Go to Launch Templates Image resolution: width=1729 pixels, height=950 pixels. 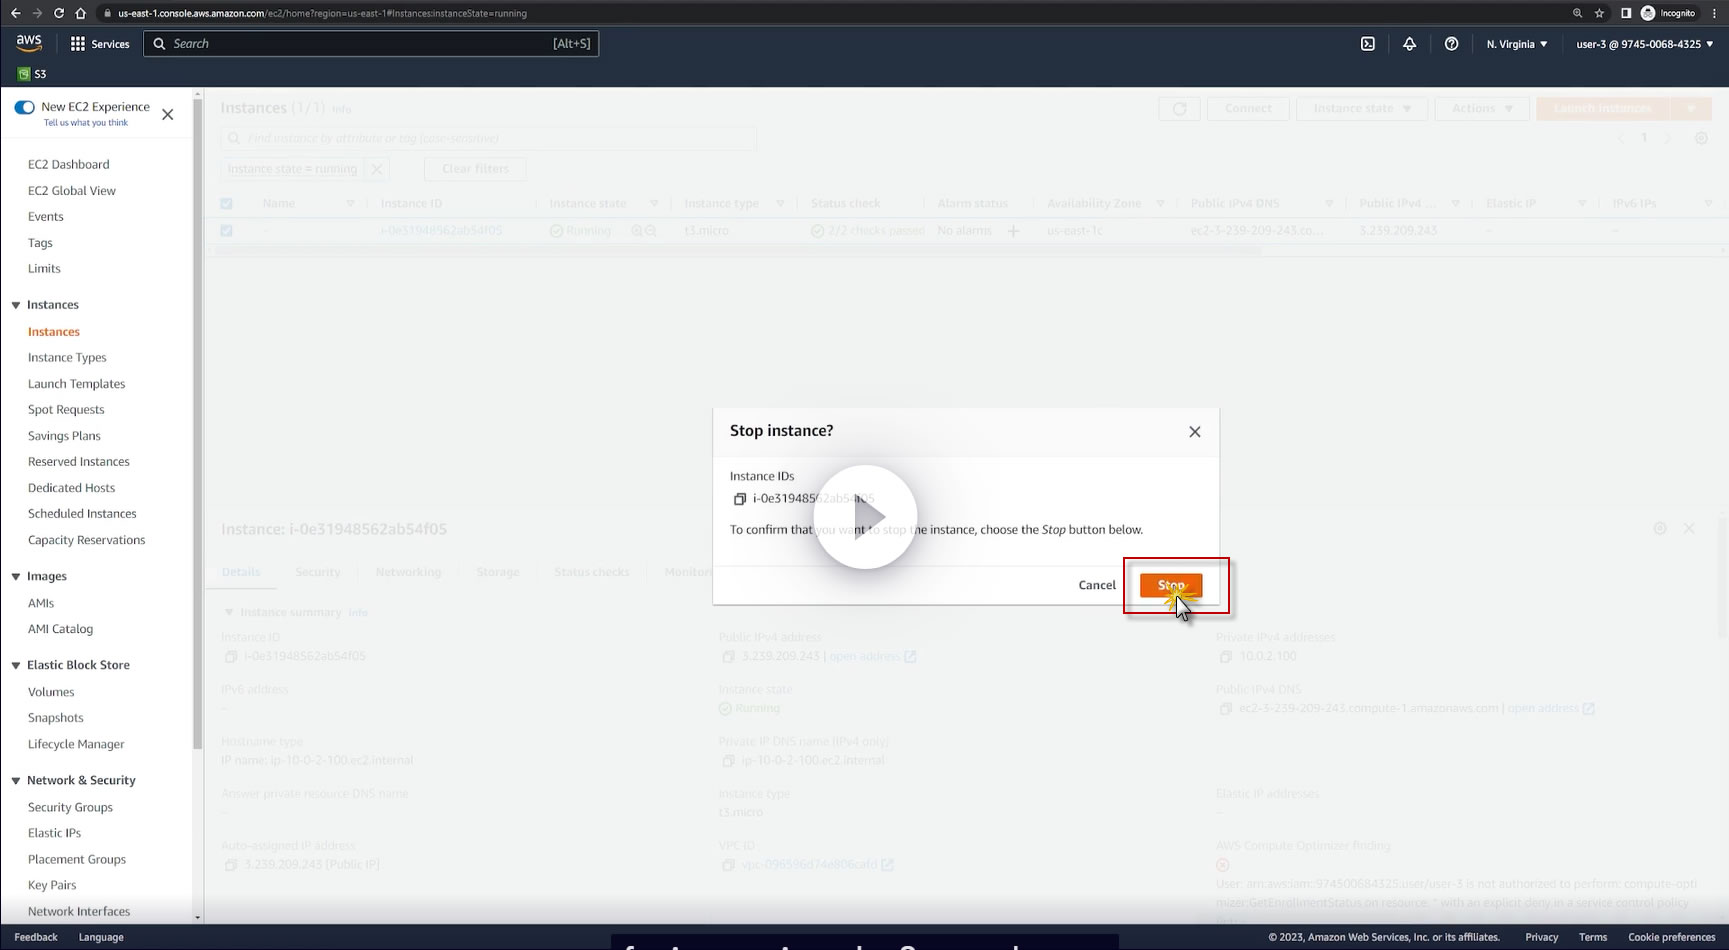point(77,384)
